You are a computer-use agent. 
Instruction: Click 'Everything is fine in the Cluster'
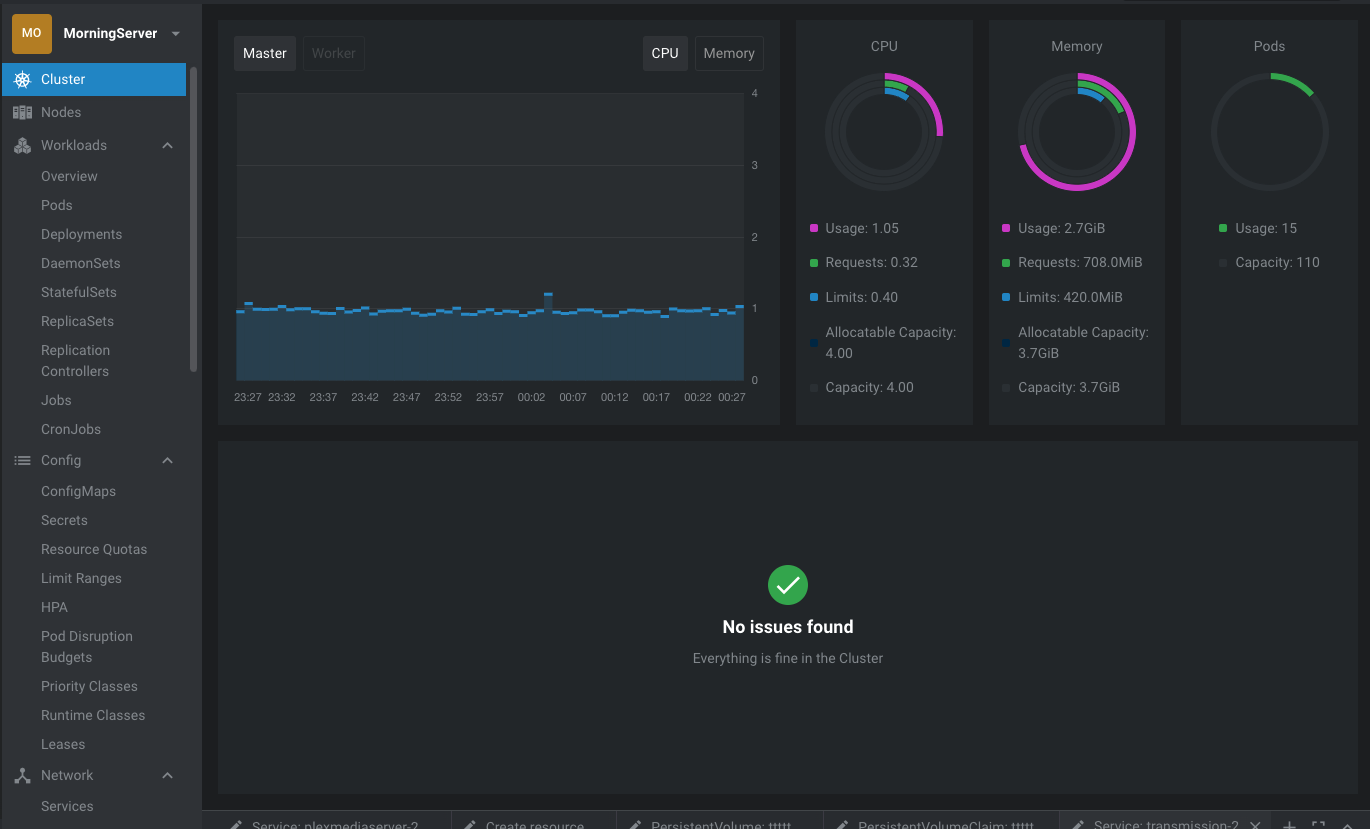(x=788, y=658)
